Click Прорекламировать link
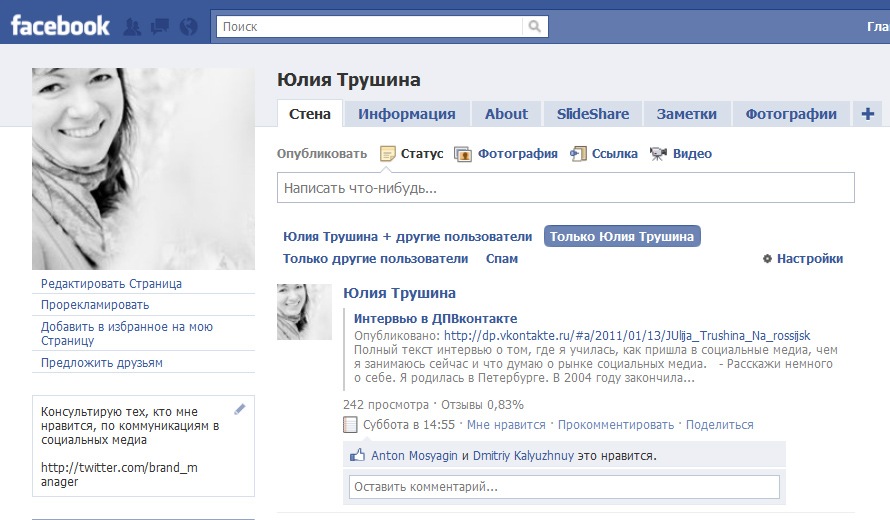The width and height of the screenshot is (890, 520). coord(95,305)
